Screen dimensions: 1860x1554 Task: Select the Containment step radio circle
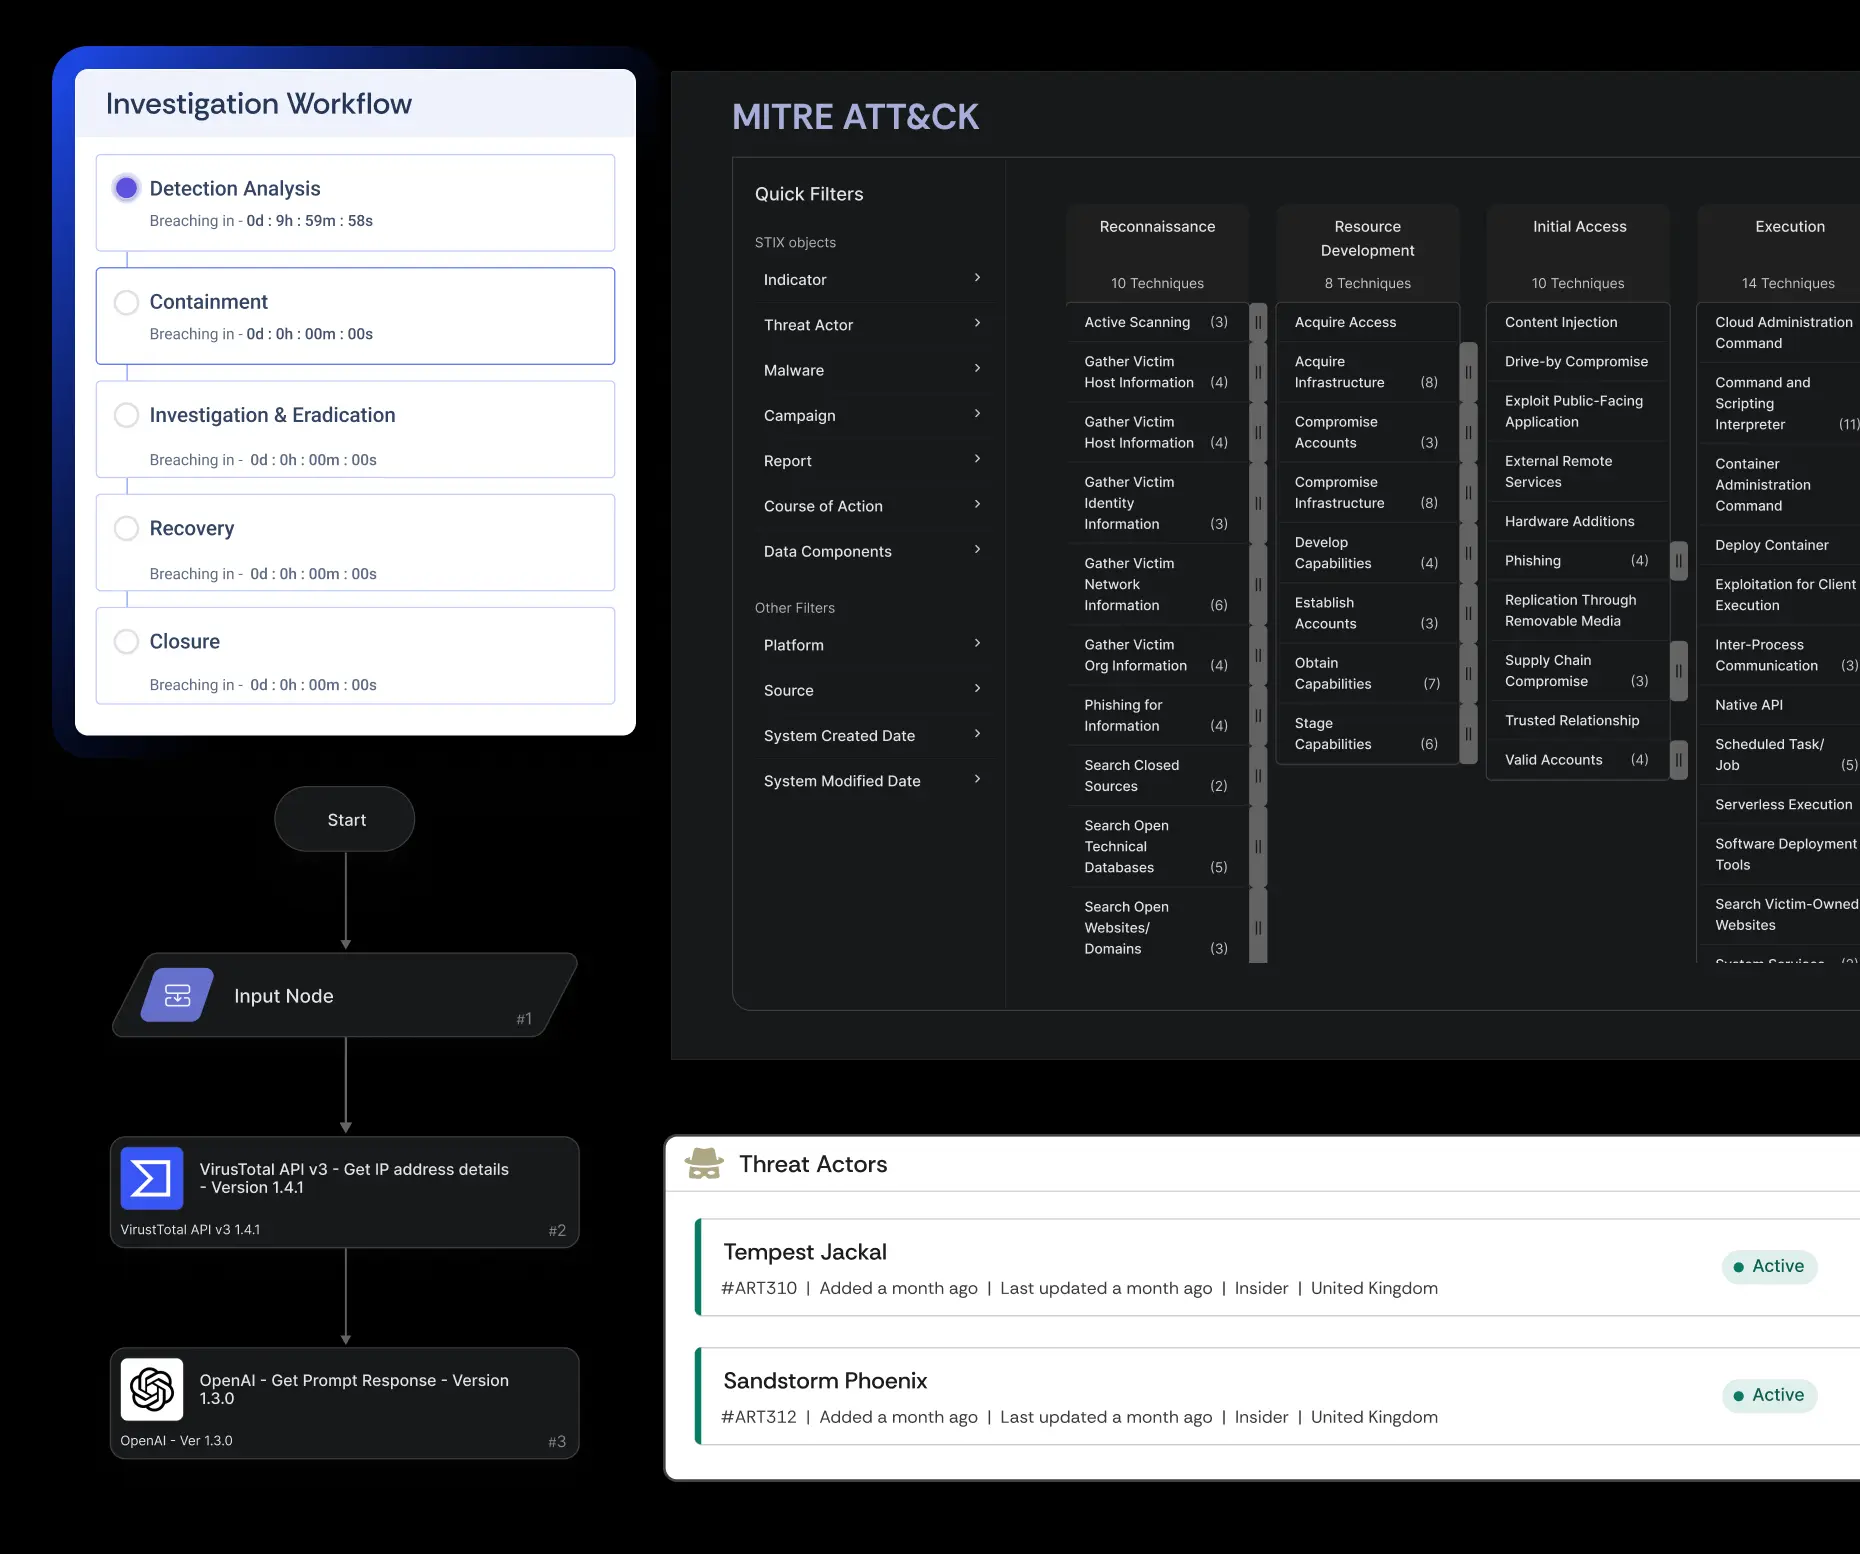(126, 301)
